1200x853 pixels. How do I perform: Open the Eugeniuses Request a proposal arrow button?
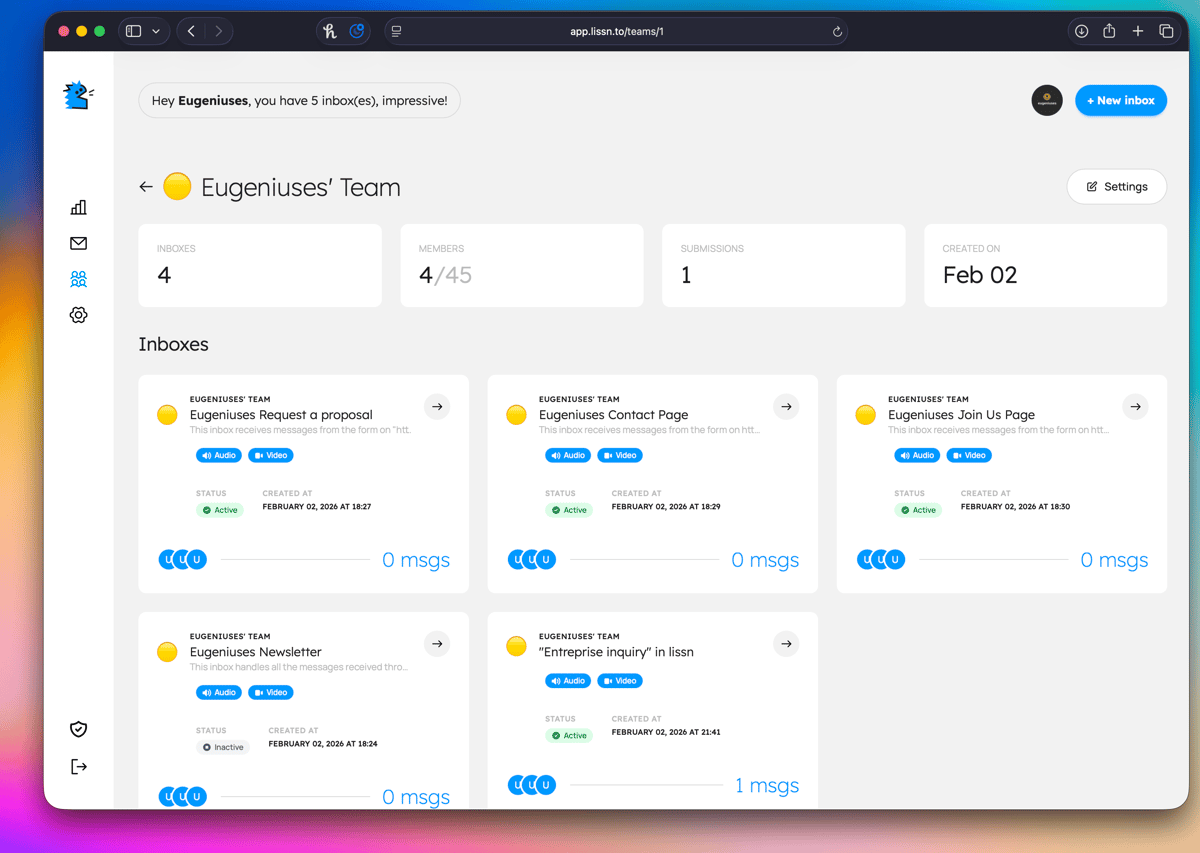tap(437, 407)
